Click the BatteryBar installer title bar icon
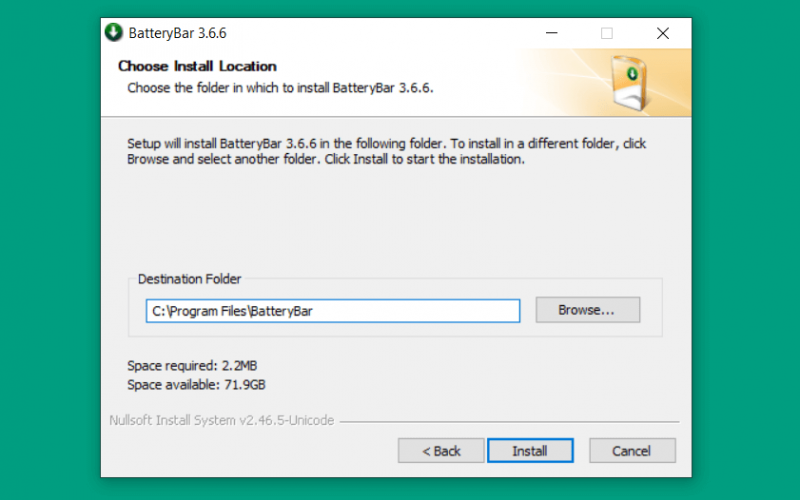Viewport: 800px width, 500px height. (114, 32)
